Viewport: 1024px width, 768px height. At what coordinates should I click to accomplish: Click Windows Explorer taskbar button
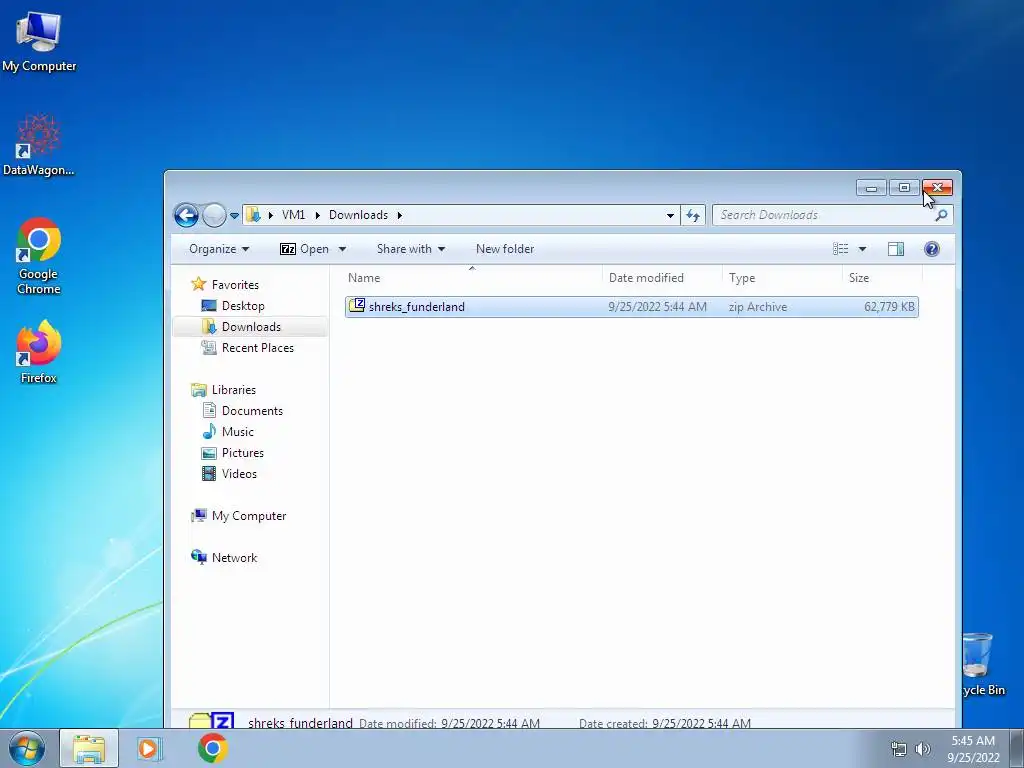click(x=89, y=748)
